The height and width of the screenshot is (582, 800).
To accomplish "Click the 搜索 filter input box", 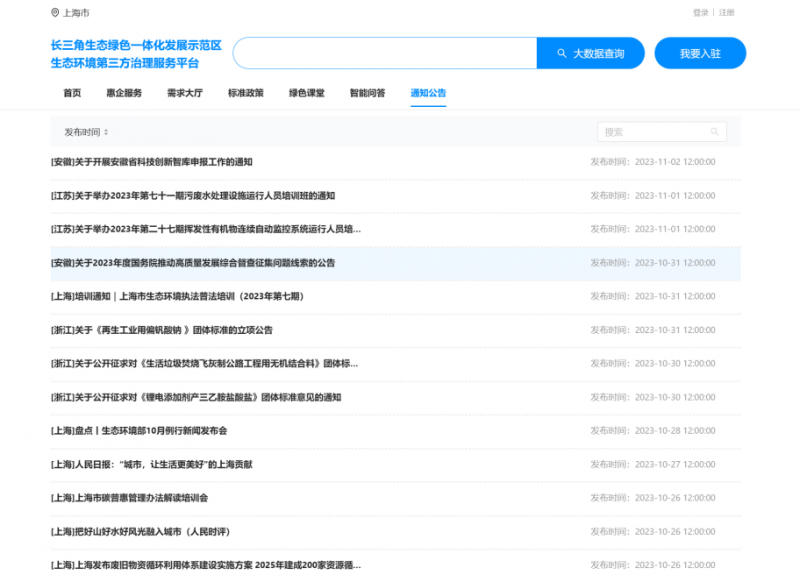I will 652,132.
